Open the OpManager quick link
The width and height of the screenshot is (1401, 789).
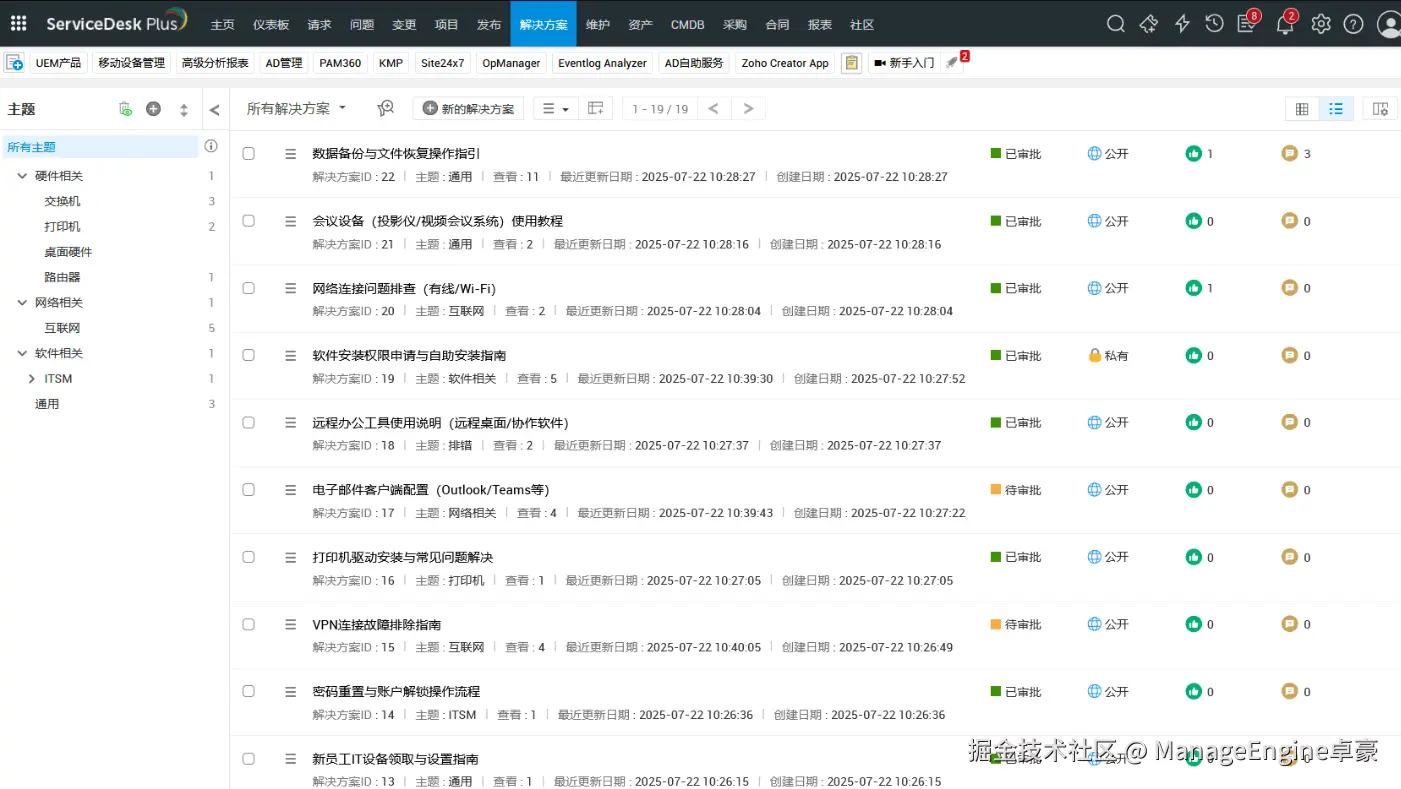511,63
